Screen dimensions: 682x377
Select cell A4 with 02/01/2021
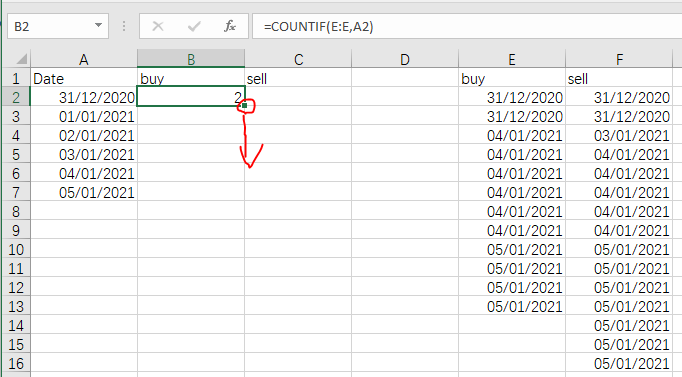pyautogui.click(x=84, y=135)
